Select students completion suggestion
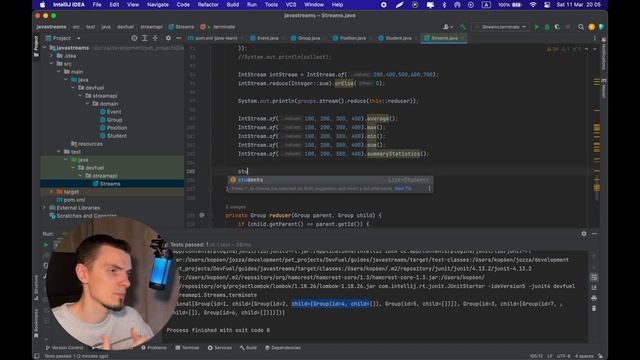The height and width of the screenshot is (360, 640). (330, 180)
